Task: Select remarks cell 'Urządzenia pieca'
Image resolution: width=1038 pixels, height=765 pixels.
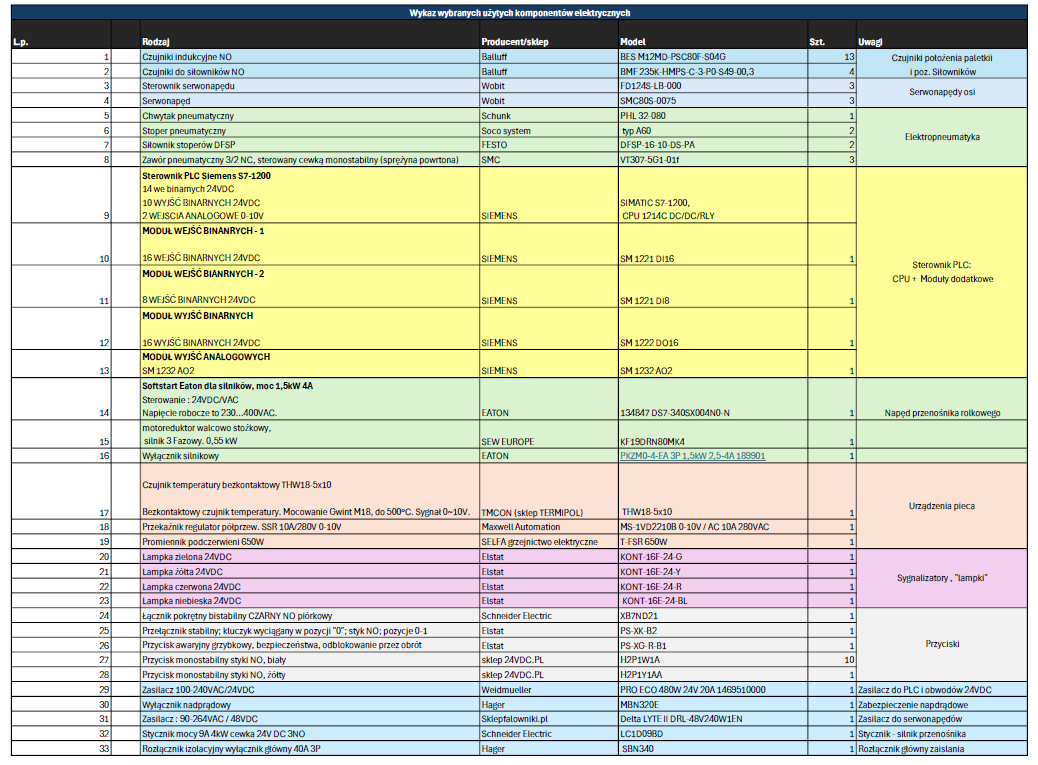Action: click(942, 506)
